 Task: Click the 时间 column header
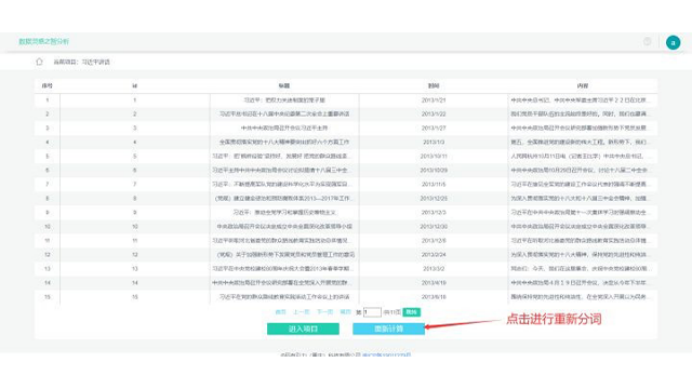pos(434,86)
